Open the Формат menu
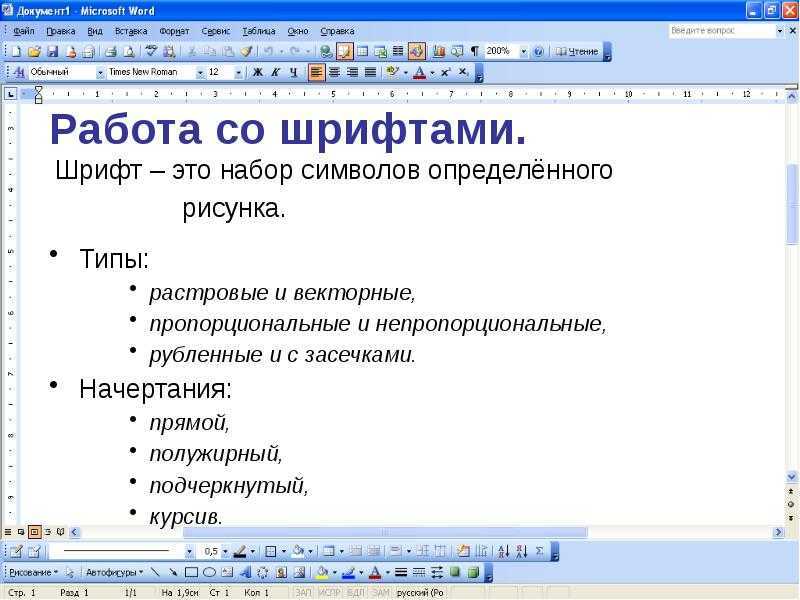 174,31
